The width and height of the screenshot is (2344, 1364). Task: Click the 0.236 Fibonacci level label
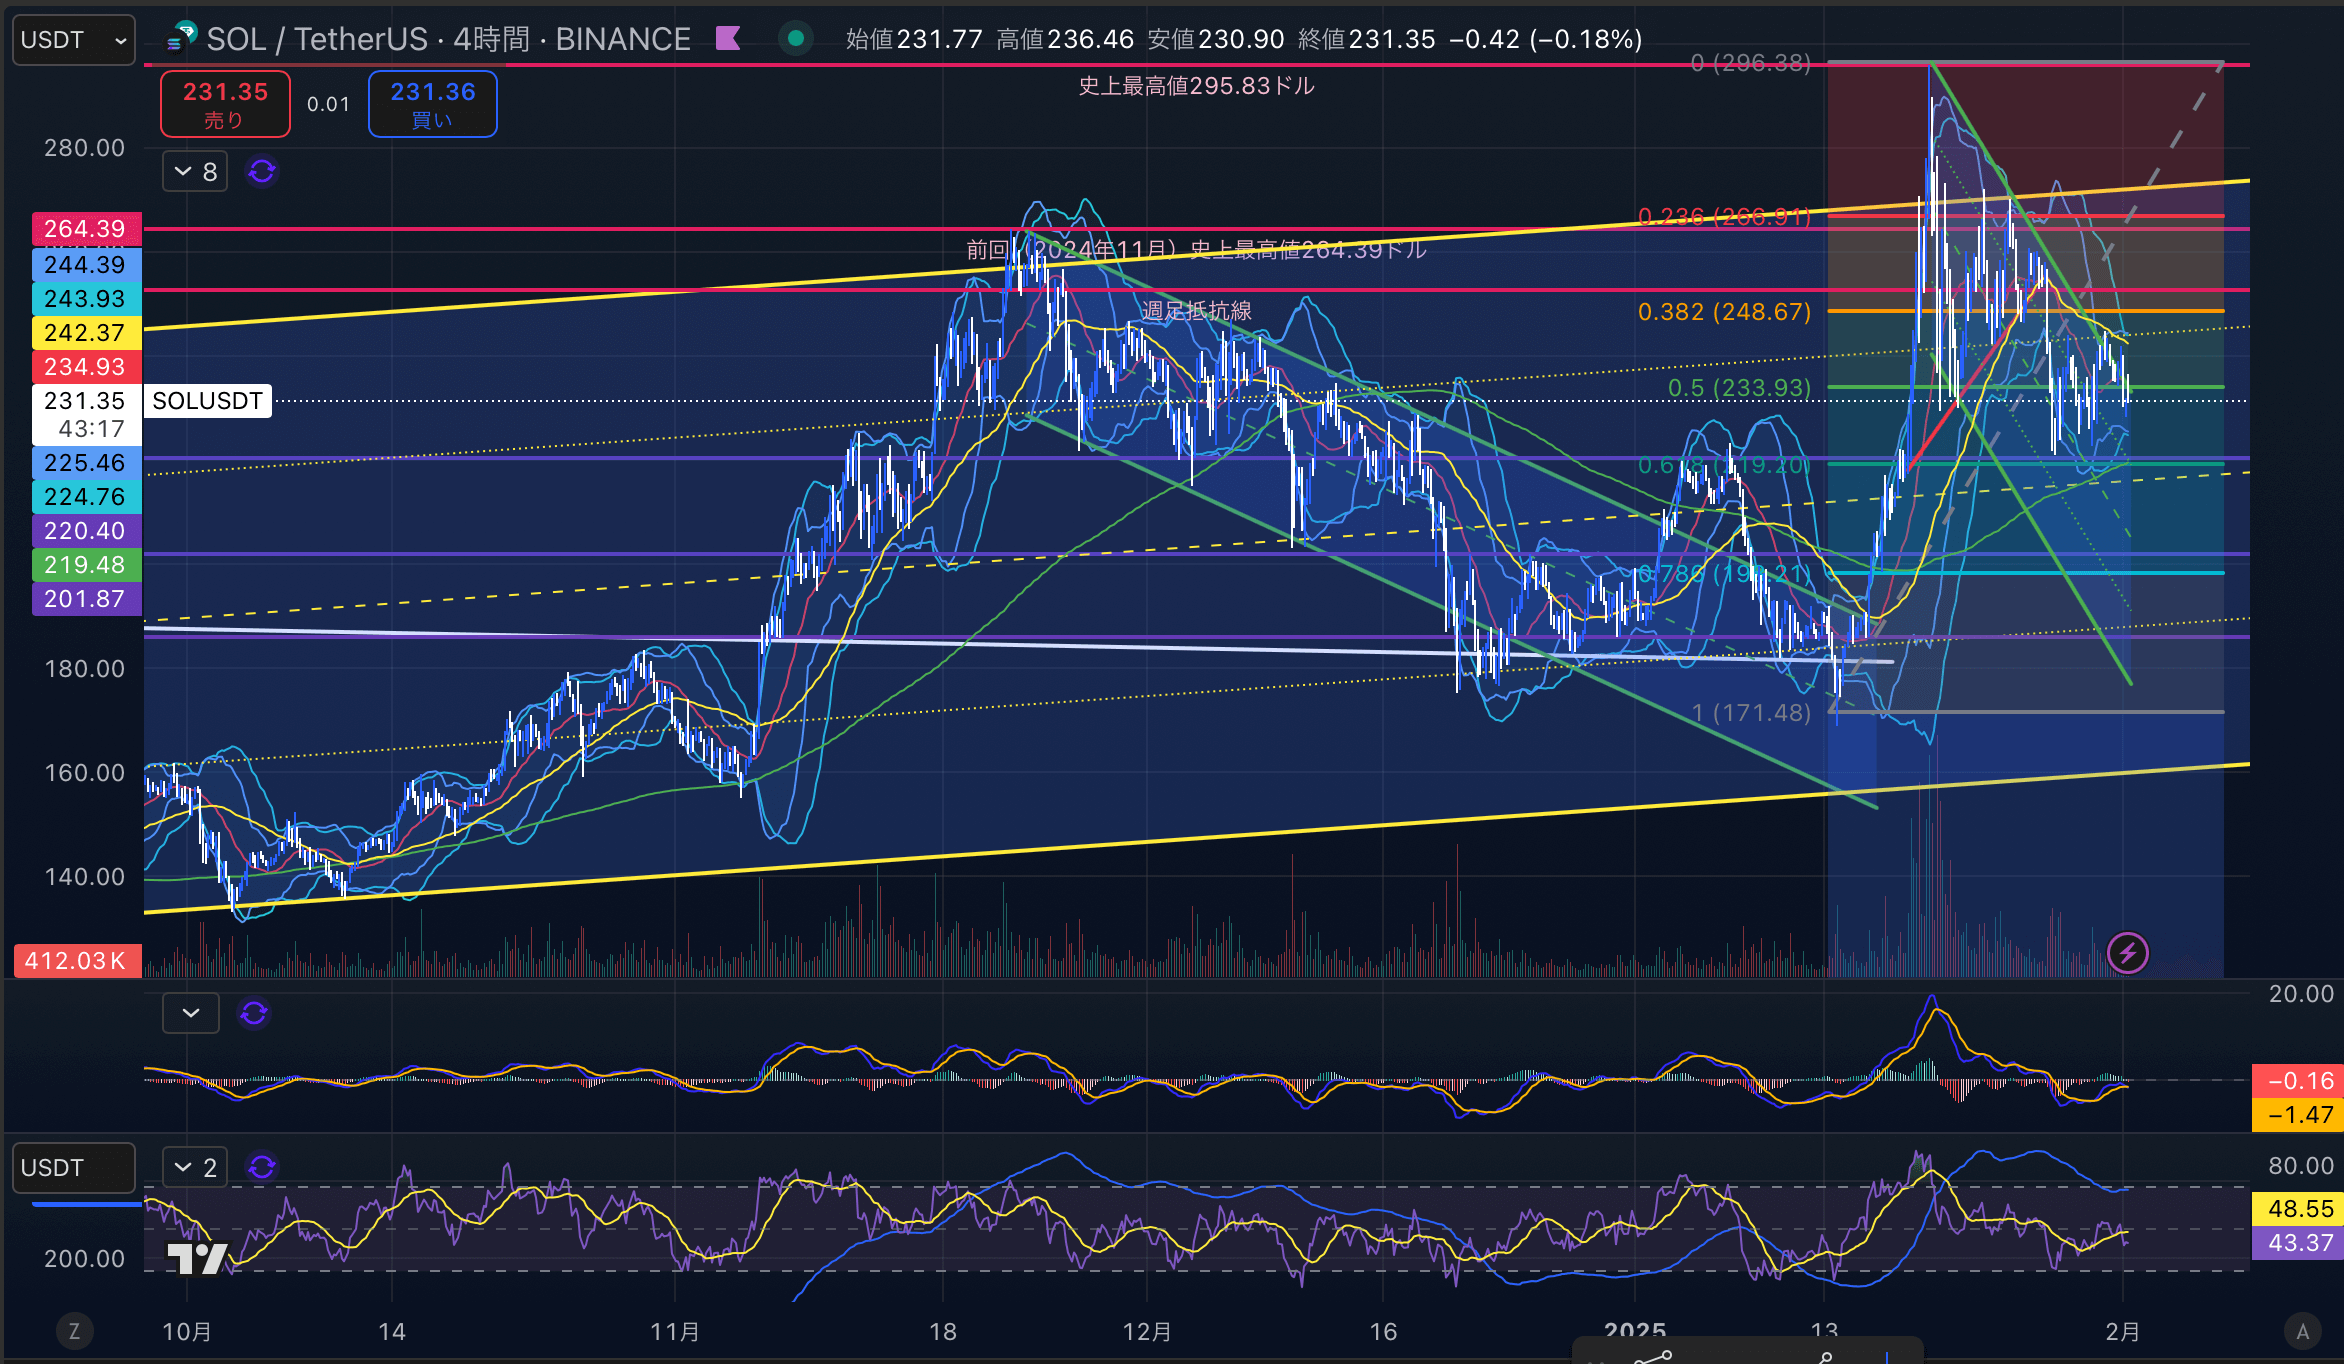tap(1725, 217)
